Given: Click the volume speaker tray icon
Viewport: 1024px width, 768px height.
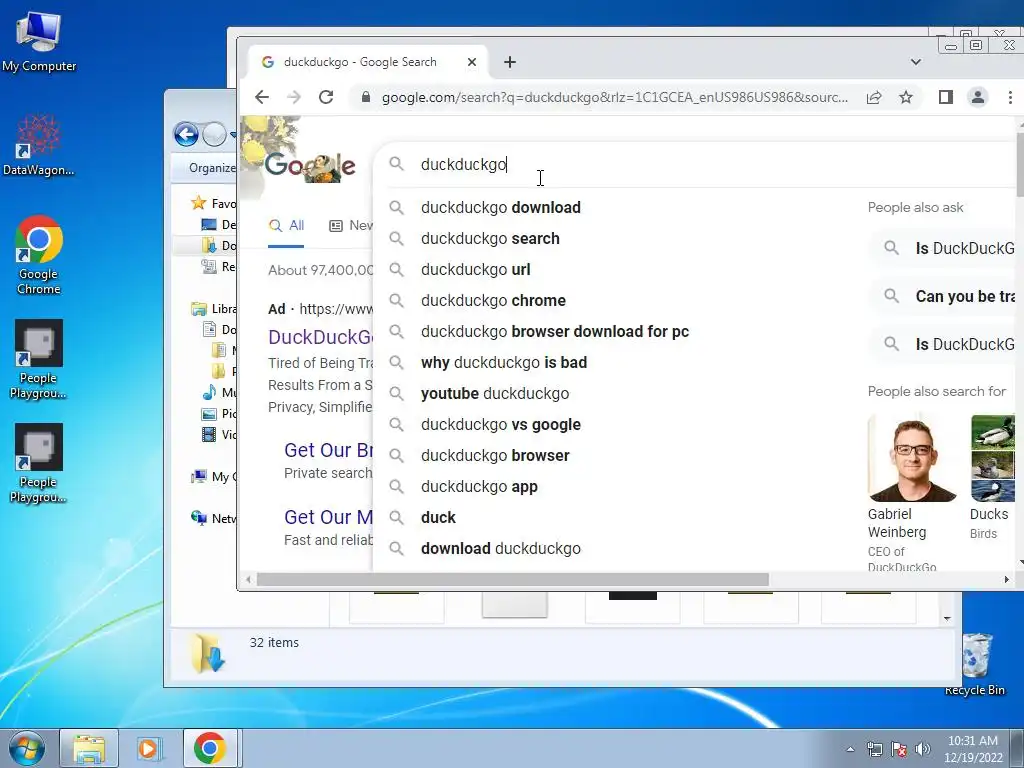Looking at the screenshot, I should pyautogui.click(x=923, y=749).
